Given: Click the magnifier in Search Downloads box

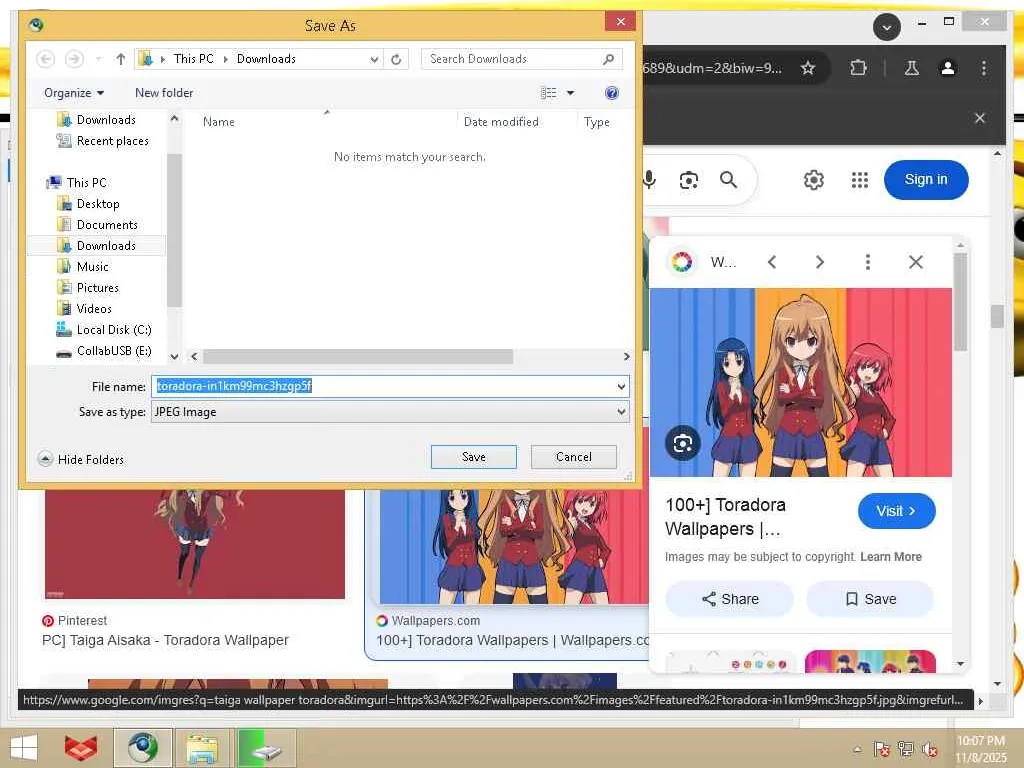Looking at the screenshot, I should (608, 59).
